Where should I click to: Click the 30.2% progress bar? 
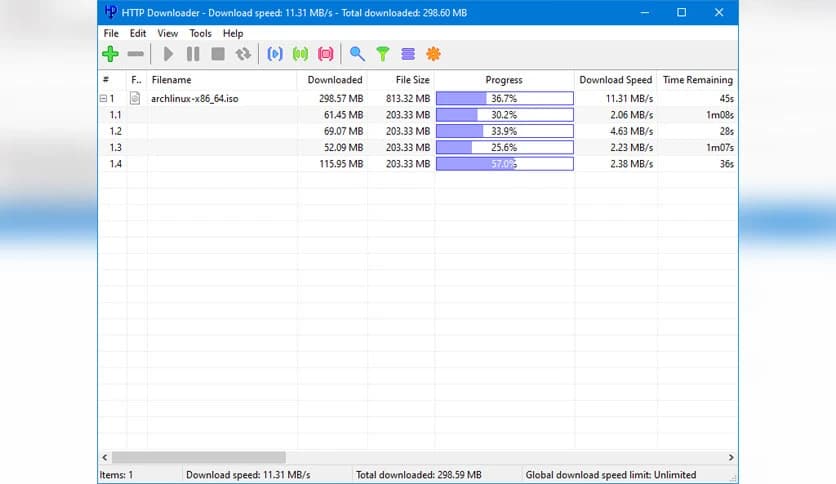pos(505,115)
